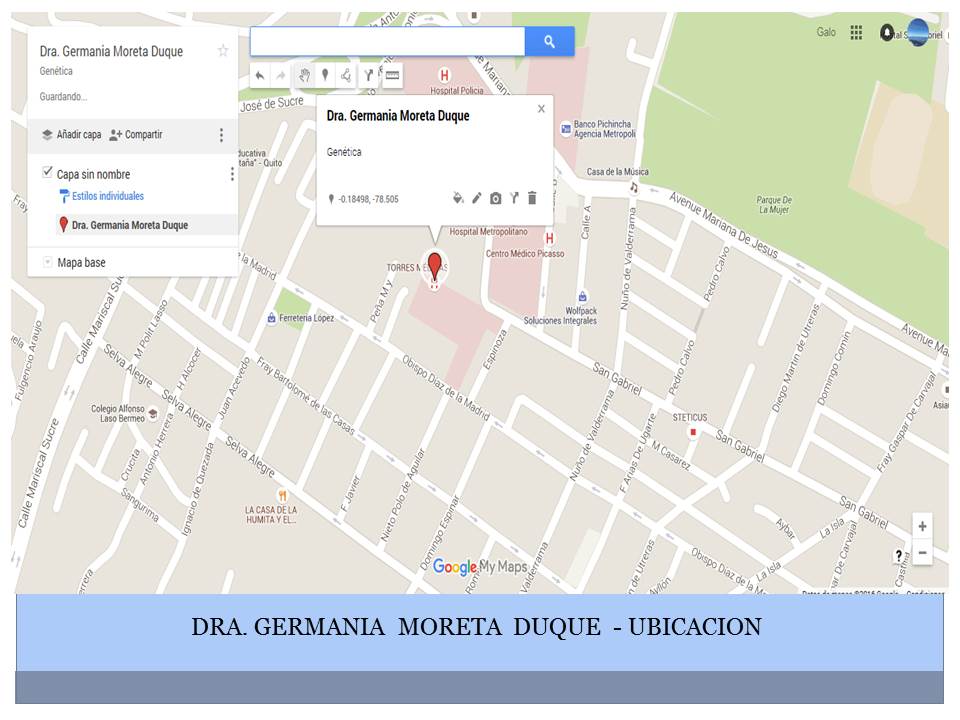Viewport: 960px width, 720px height.
Task: Open marker style paint bucket in popup
Action: pyautogui.click(x=458, y=198)
